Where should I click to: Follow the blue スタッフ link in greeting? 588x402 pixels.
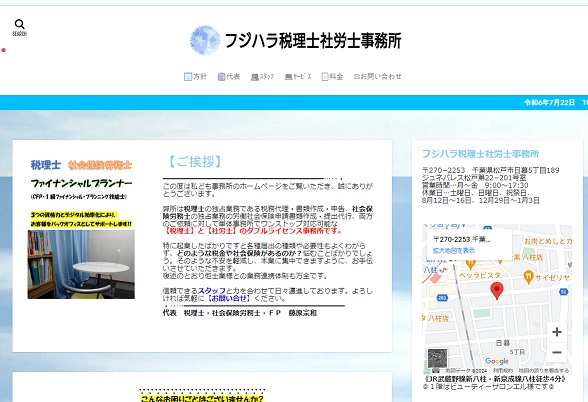(x=212, y=291)
